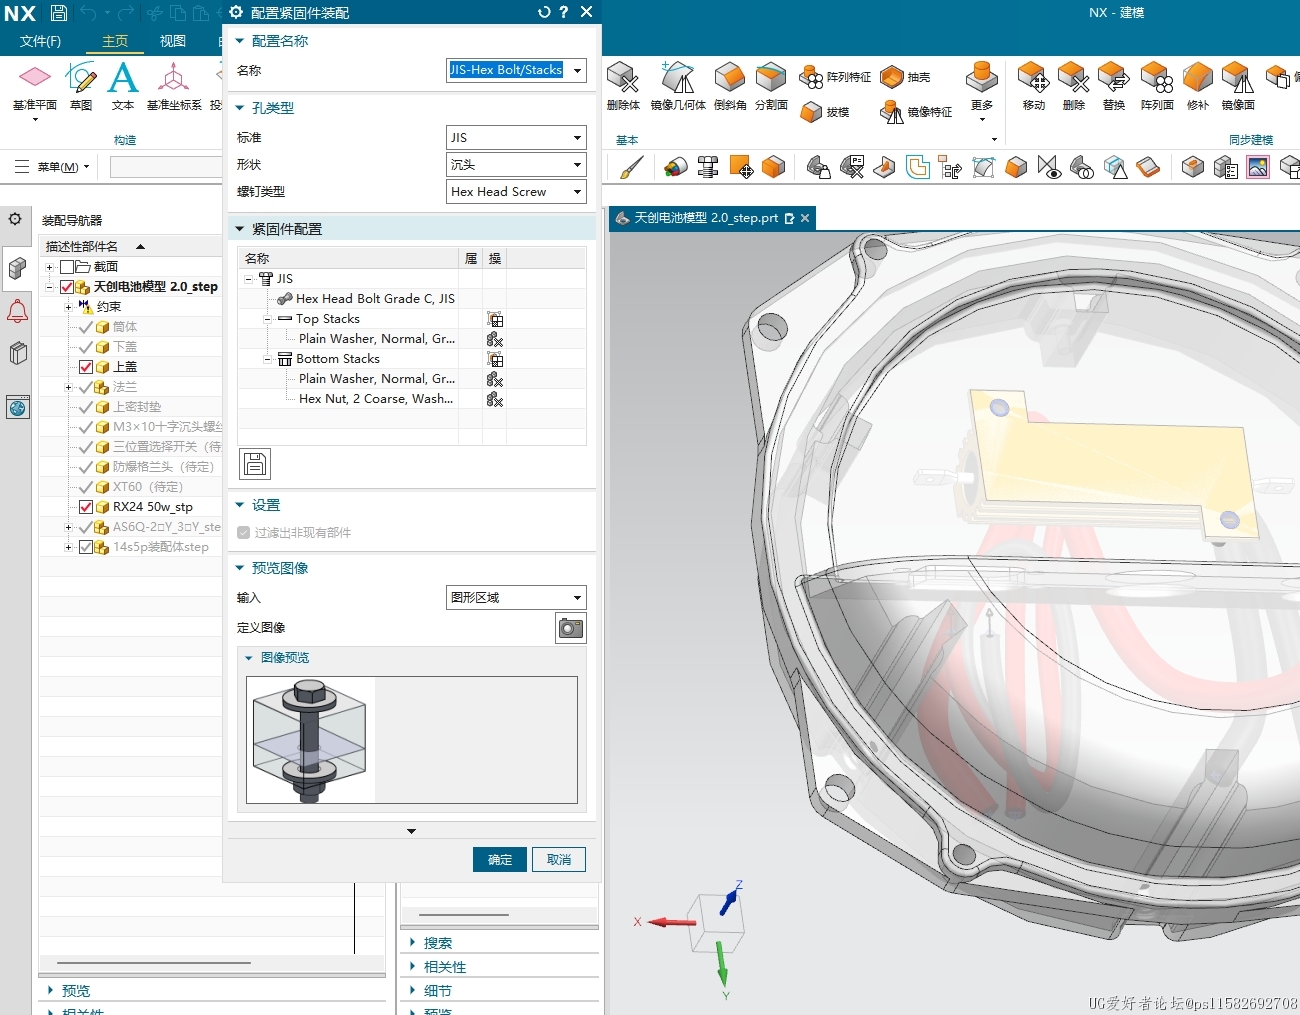Expand more dialog options arrow at bottom
Screen dimensions: 1300x1015
(x=411, y=831)
